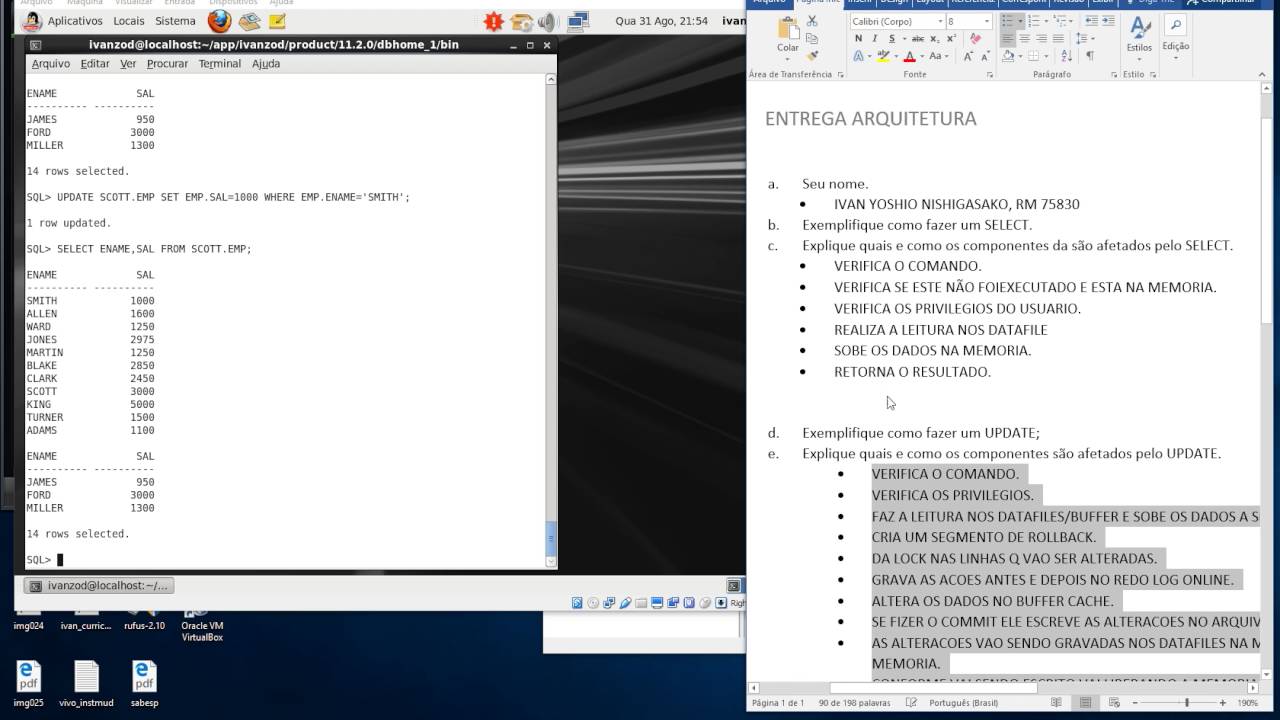Open the terminal Editar menu
Image resolution: width=1280 pixels, height=720 pixels.
pyautogui.click(x=95, y=64)
